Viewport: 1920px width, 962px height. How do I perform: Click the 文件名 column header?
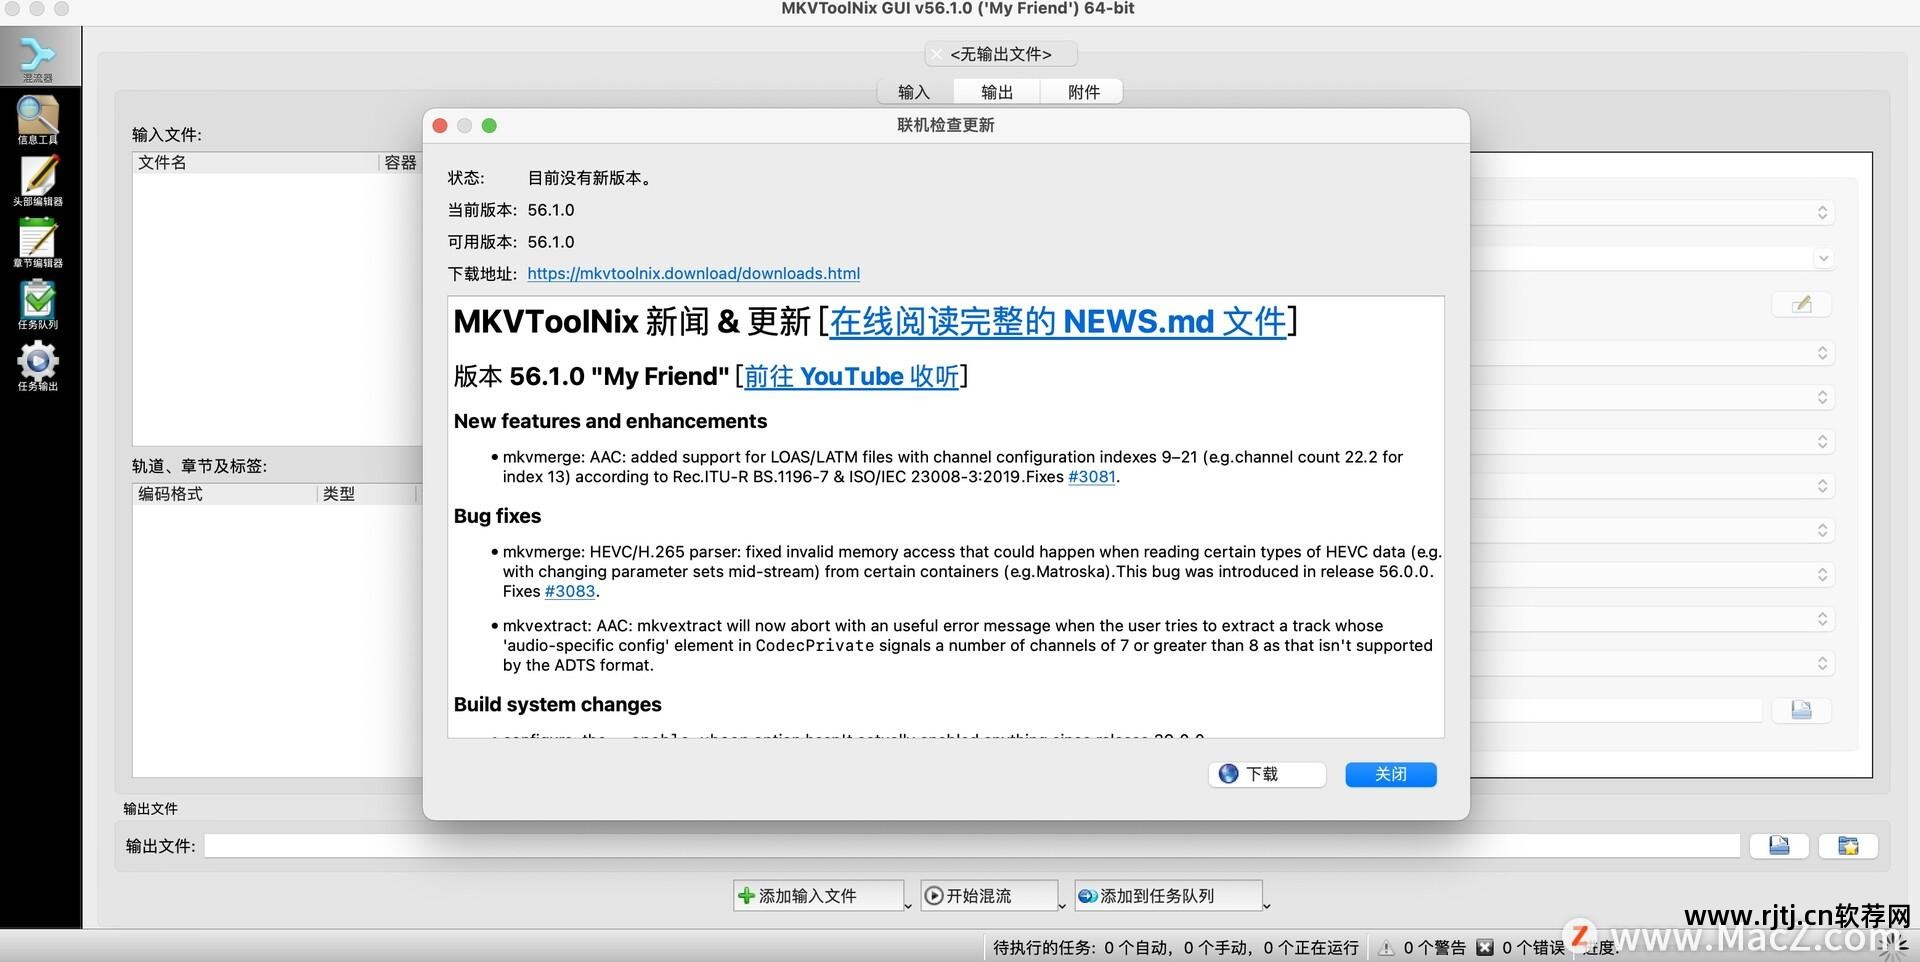pyautogui.click(x=255, y=162)
